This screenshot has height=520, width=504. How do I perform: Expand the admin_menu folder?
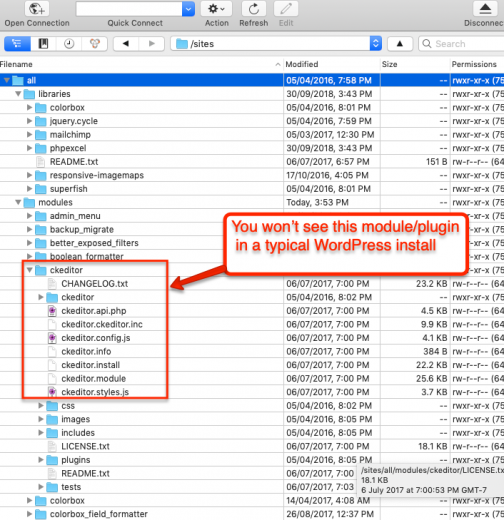pos(30,216)
